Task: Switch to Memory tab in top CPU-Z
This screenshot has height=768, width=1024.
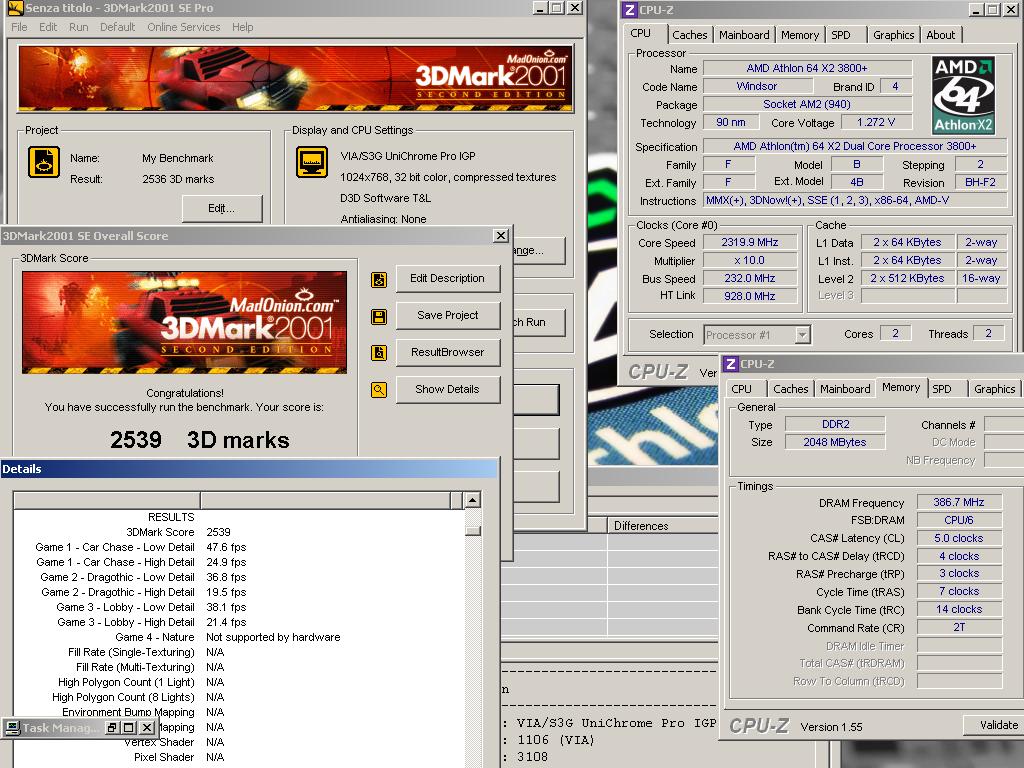Action: (x=799, y=35)
